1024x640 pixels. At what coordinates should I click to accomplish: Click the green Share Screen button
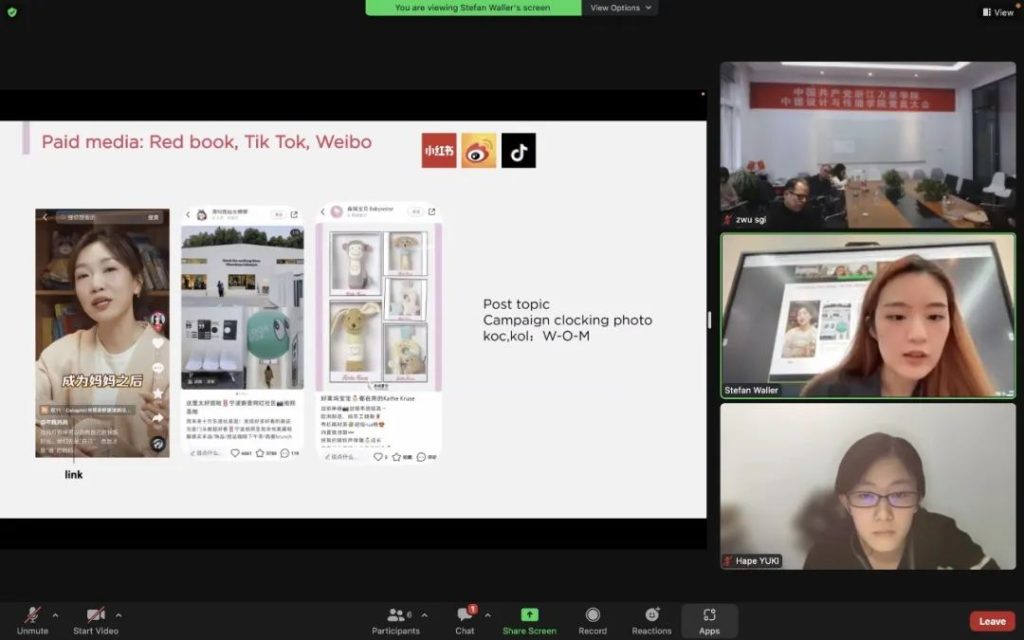(x=529, y=620)
